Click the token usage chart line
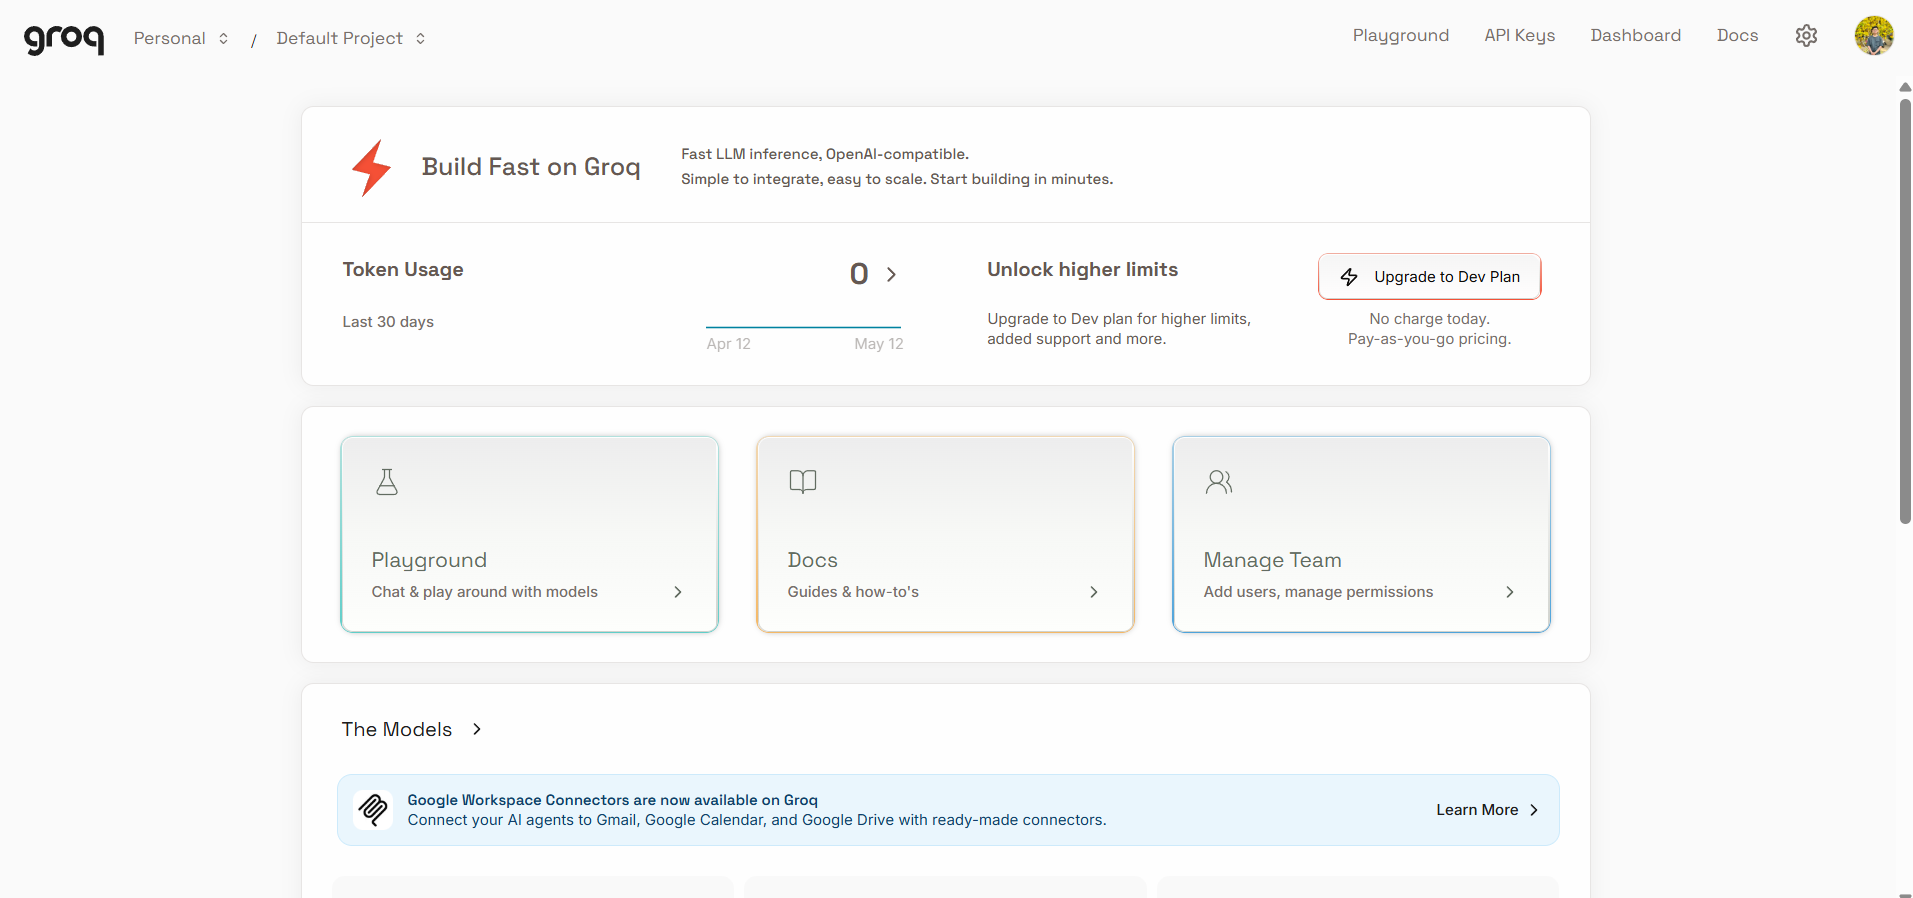Viewport: 1913px width, 898px height. 803,327
